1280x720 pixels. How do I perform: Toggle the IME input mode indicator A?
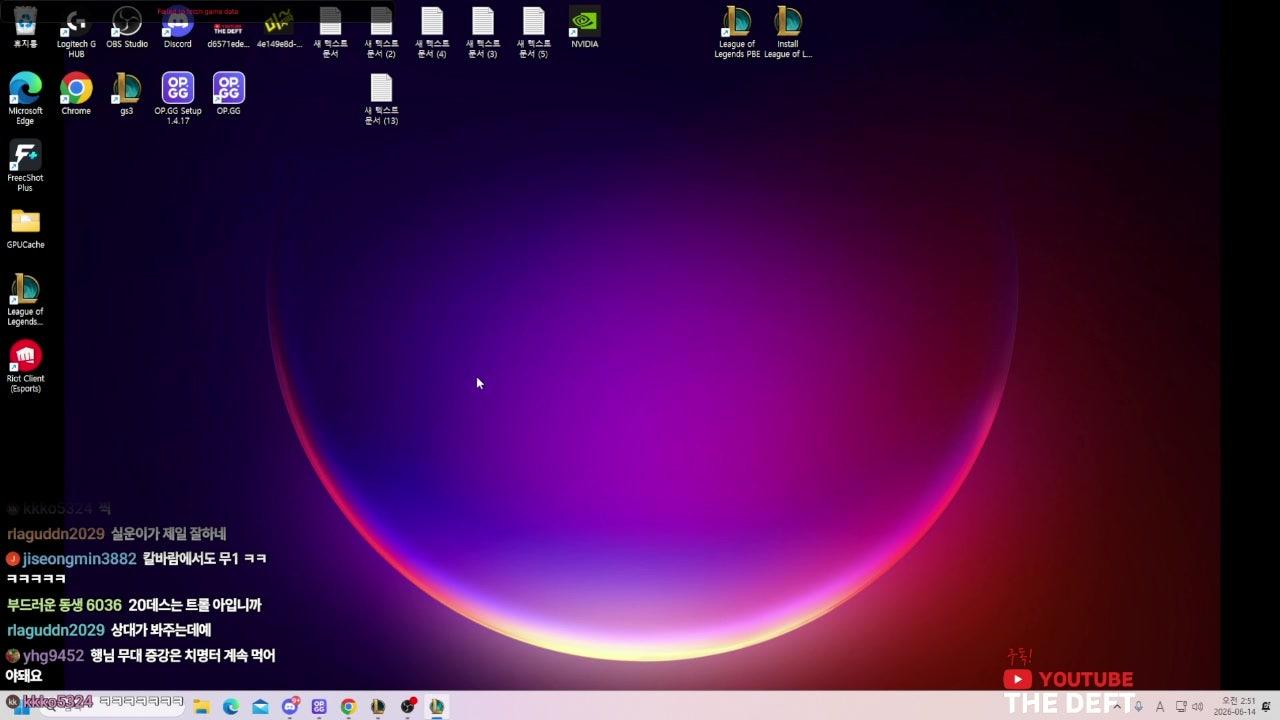1160,707
